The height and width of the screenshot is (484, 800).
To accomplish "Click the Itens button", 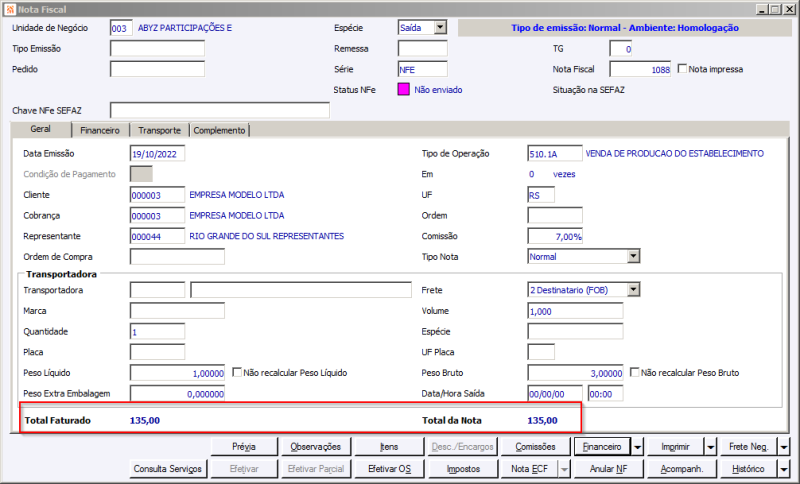I will 389,447.
